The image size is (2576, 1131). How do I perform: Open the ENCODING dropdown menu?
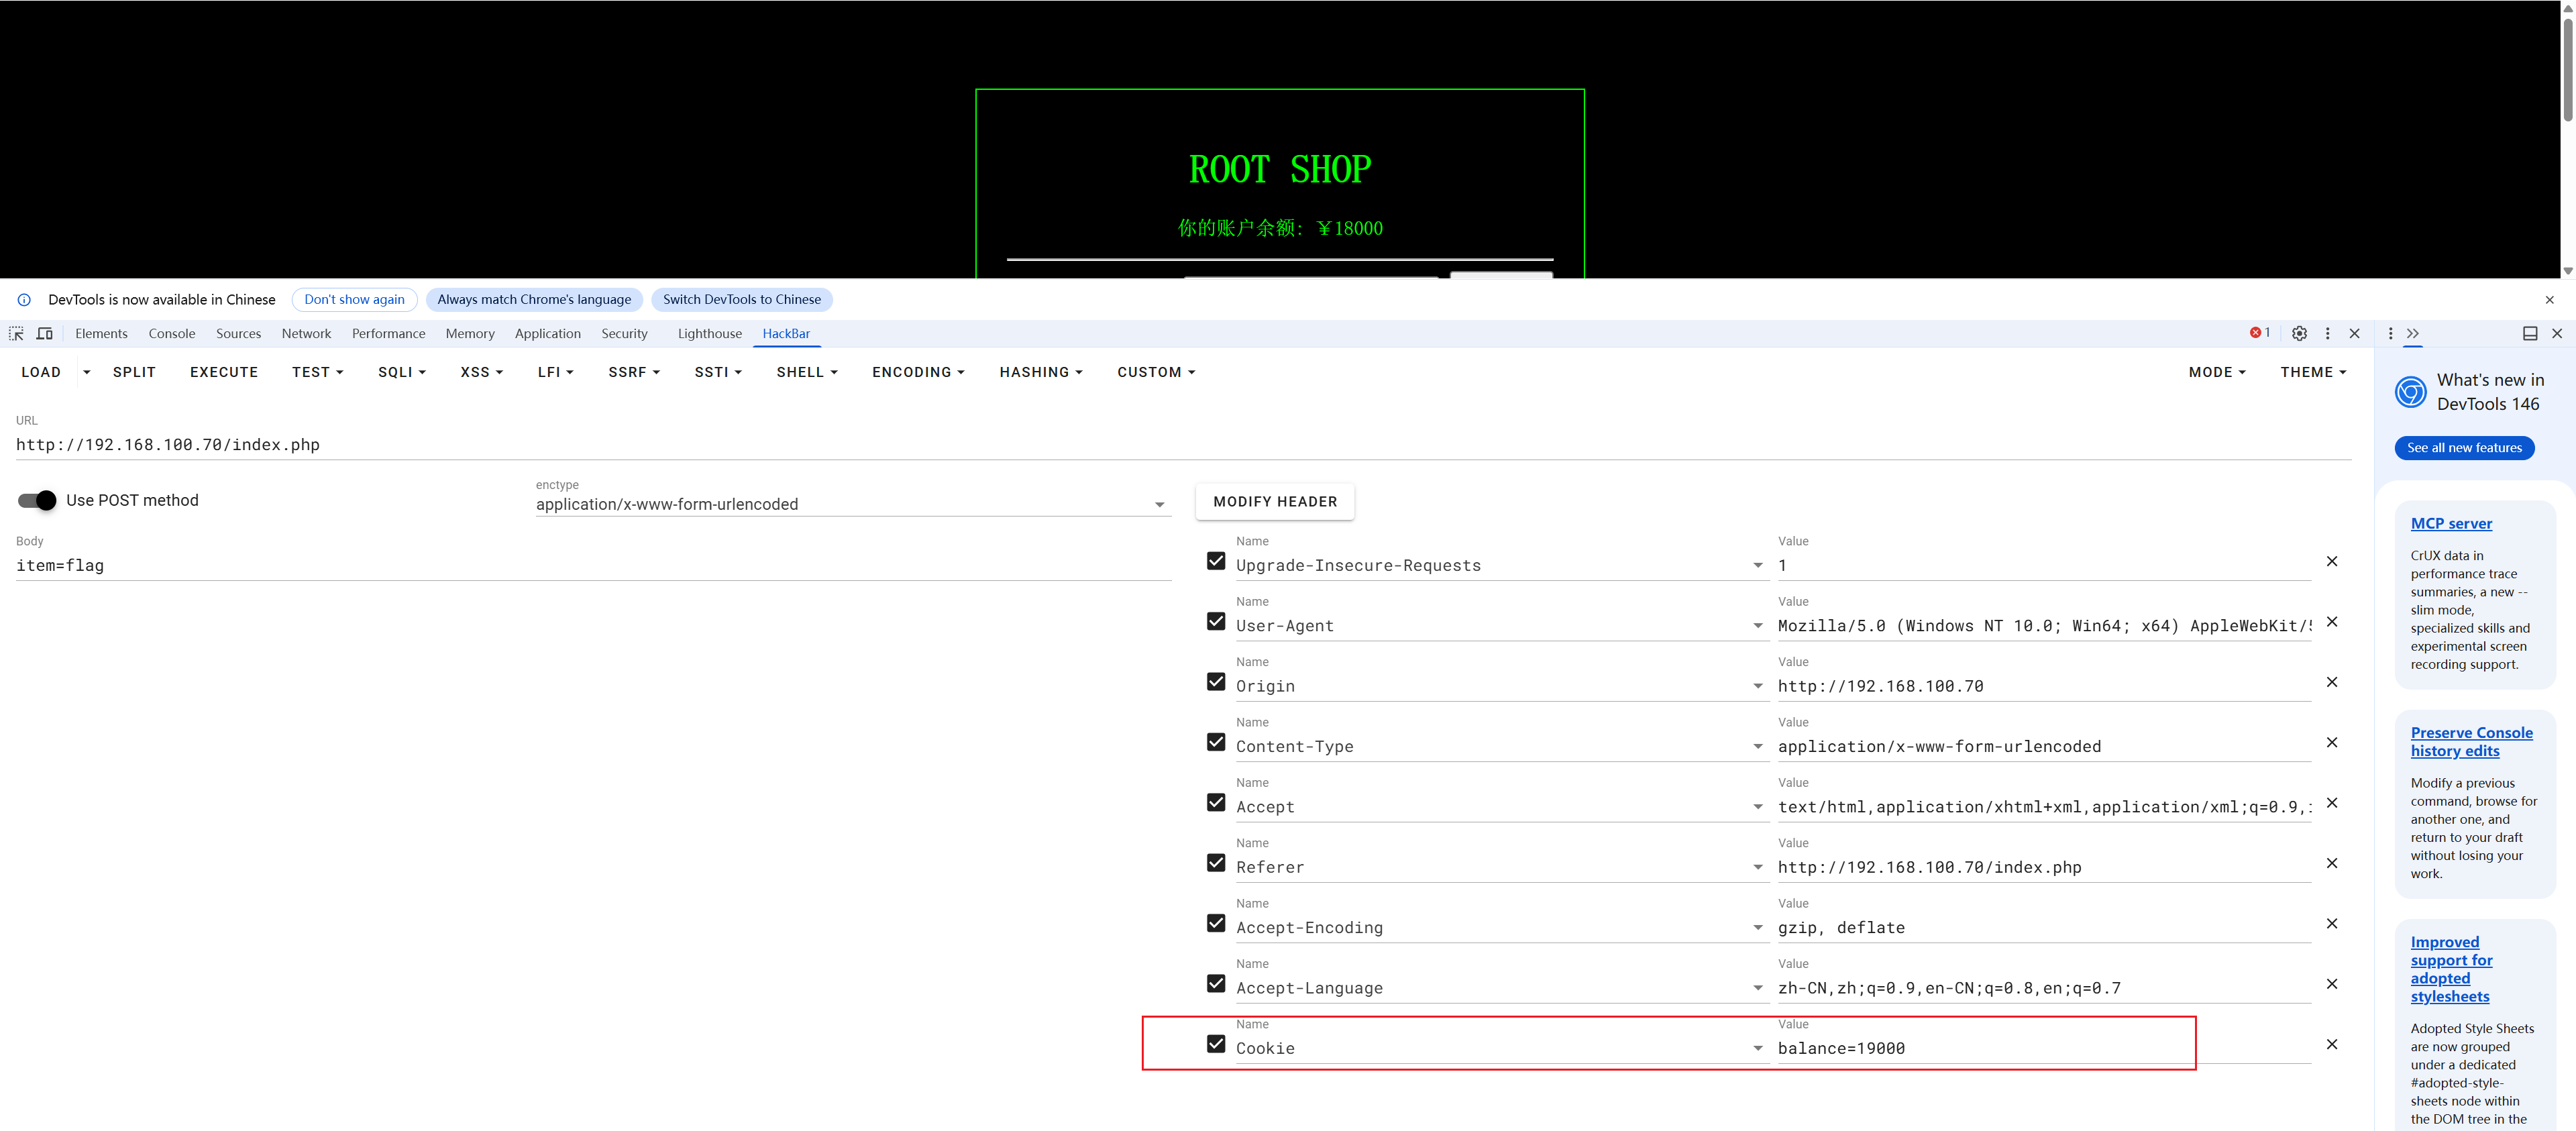tap(917, 372)
